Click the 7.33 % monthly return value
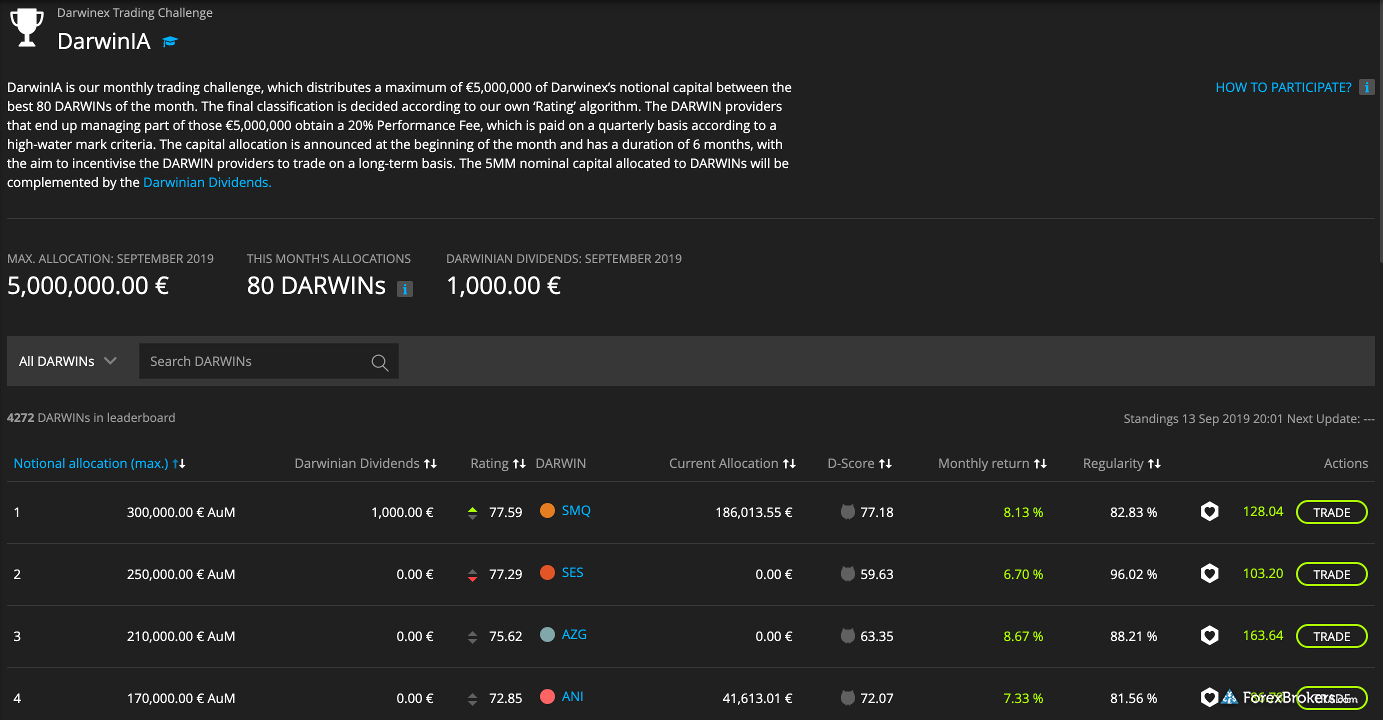1383x720 pixels. (x=1023, y=699)
